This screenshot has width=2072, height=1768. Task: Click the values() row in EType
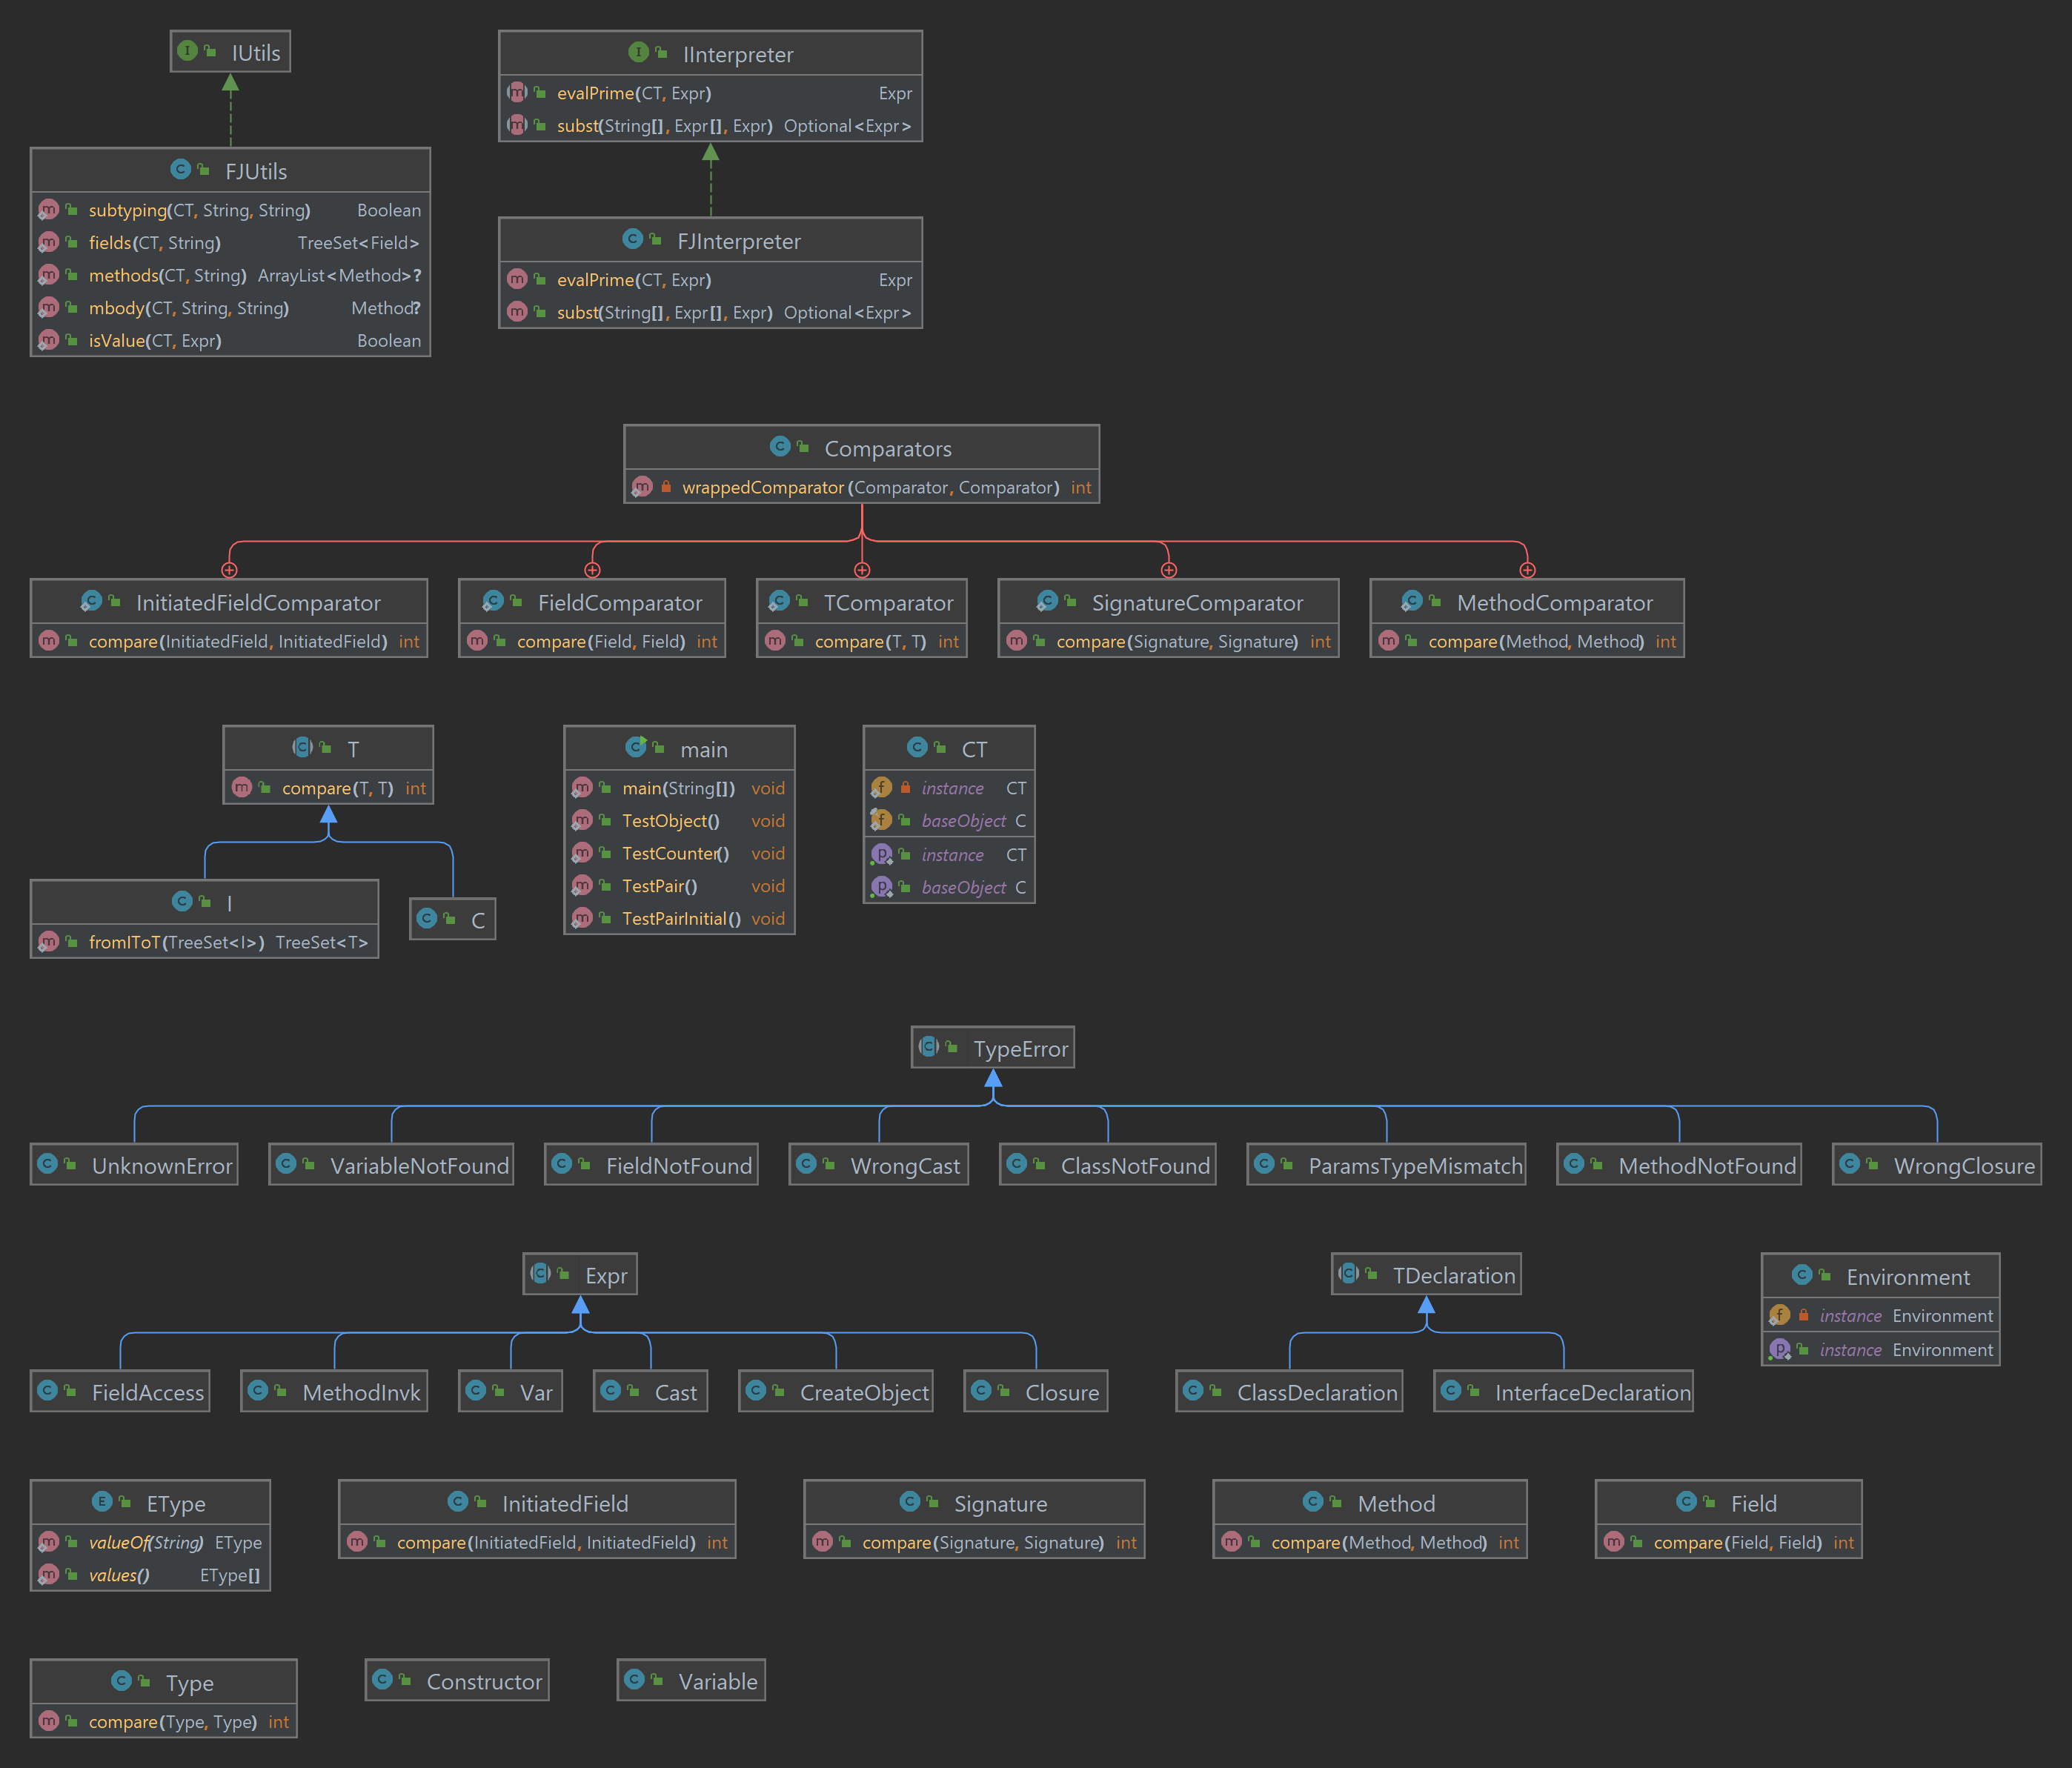click(x=150, y=1575)
